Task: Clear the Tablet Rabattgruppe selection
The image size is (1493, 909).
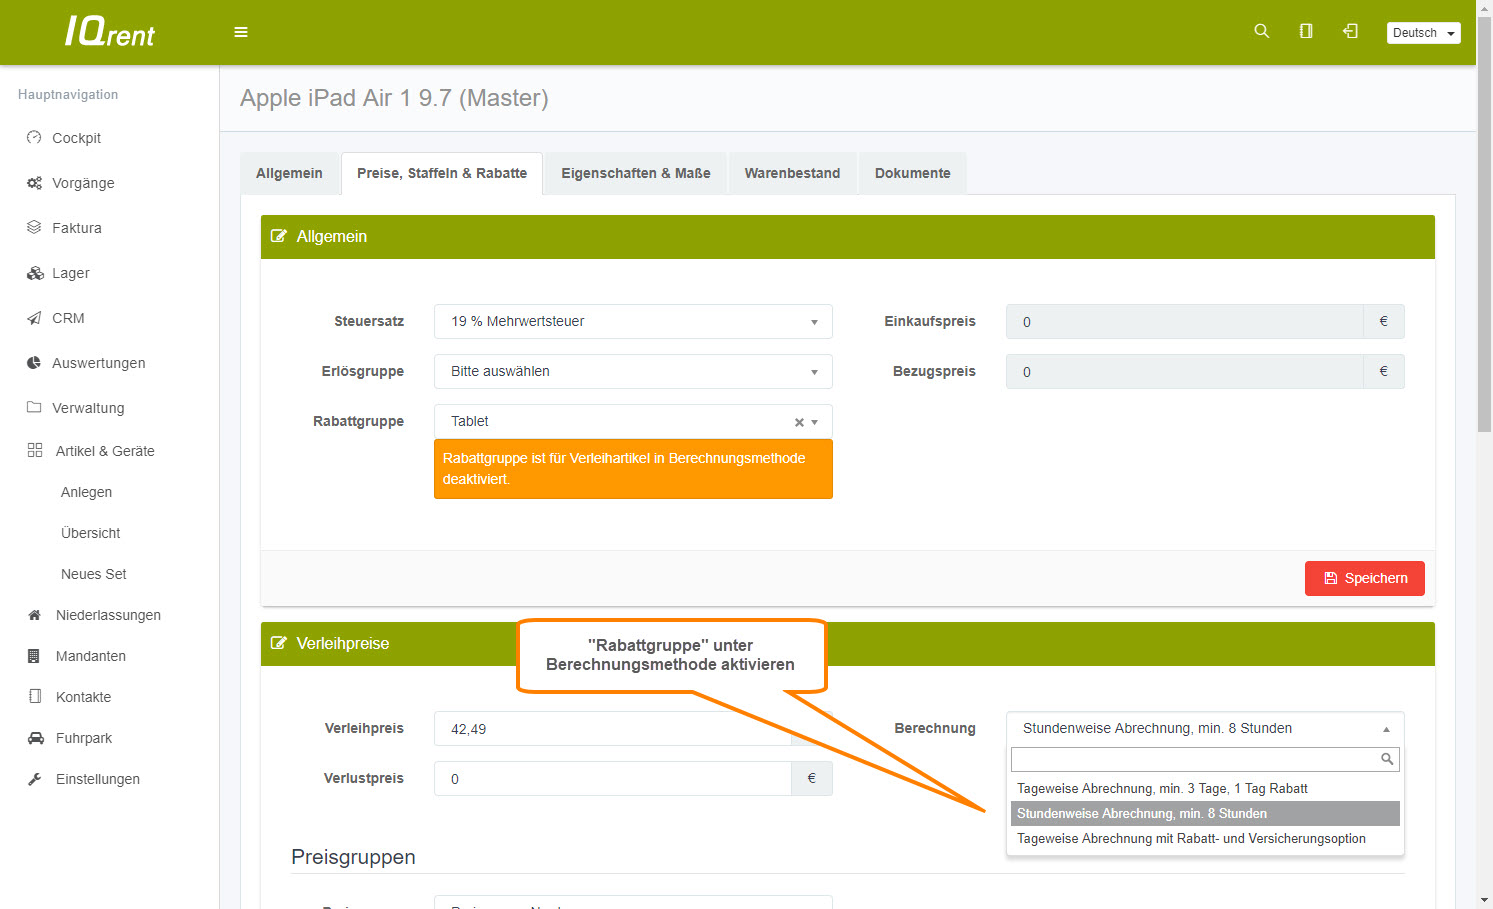Action: pyautogui.click(x=799, y=422)
